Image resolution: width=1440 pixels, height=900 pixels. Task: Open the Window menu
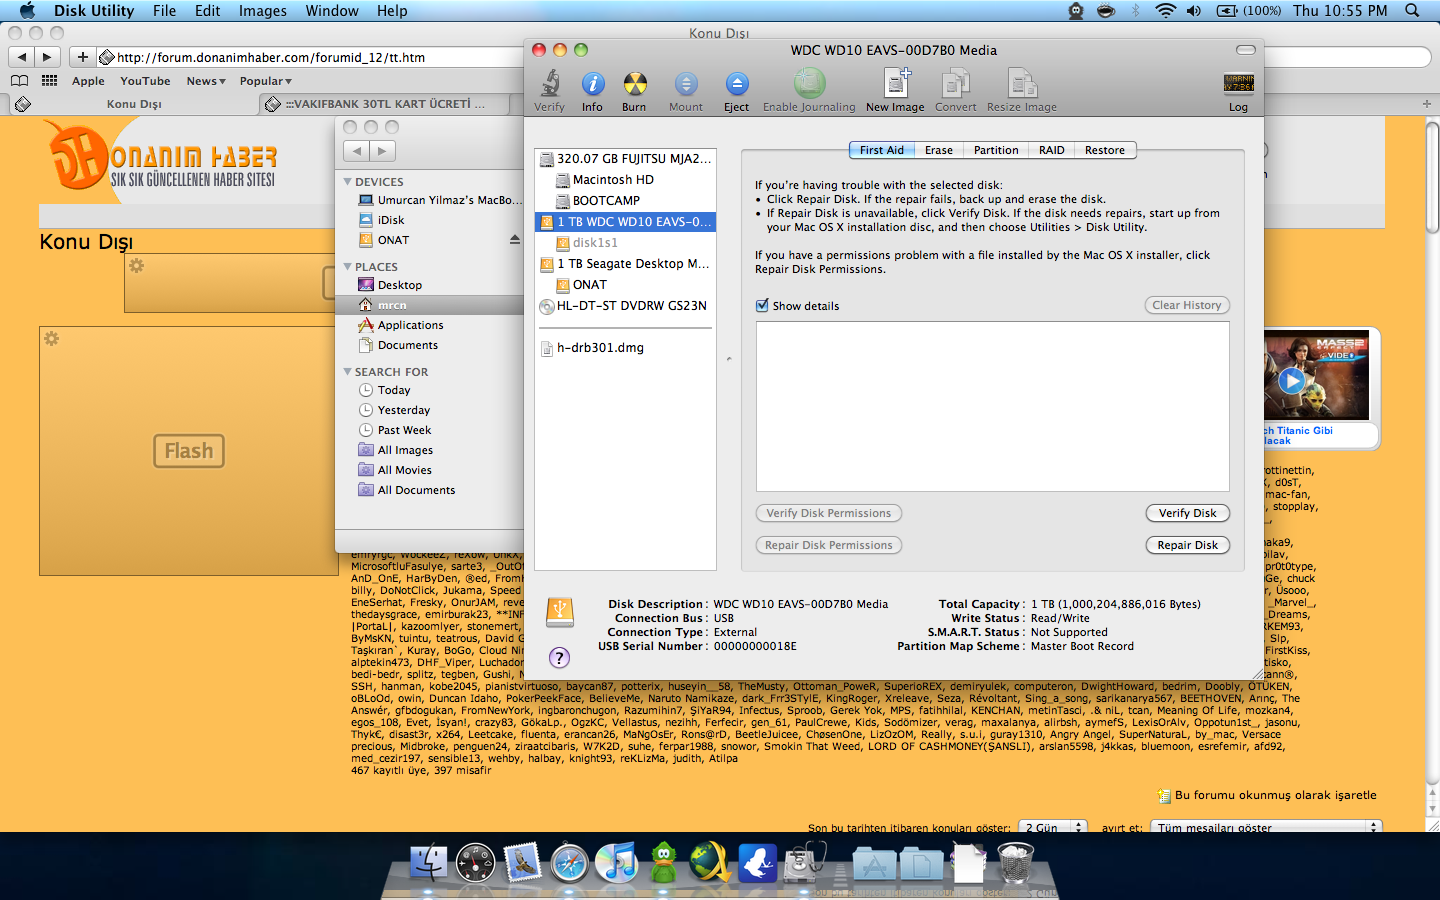coord(332,10)
